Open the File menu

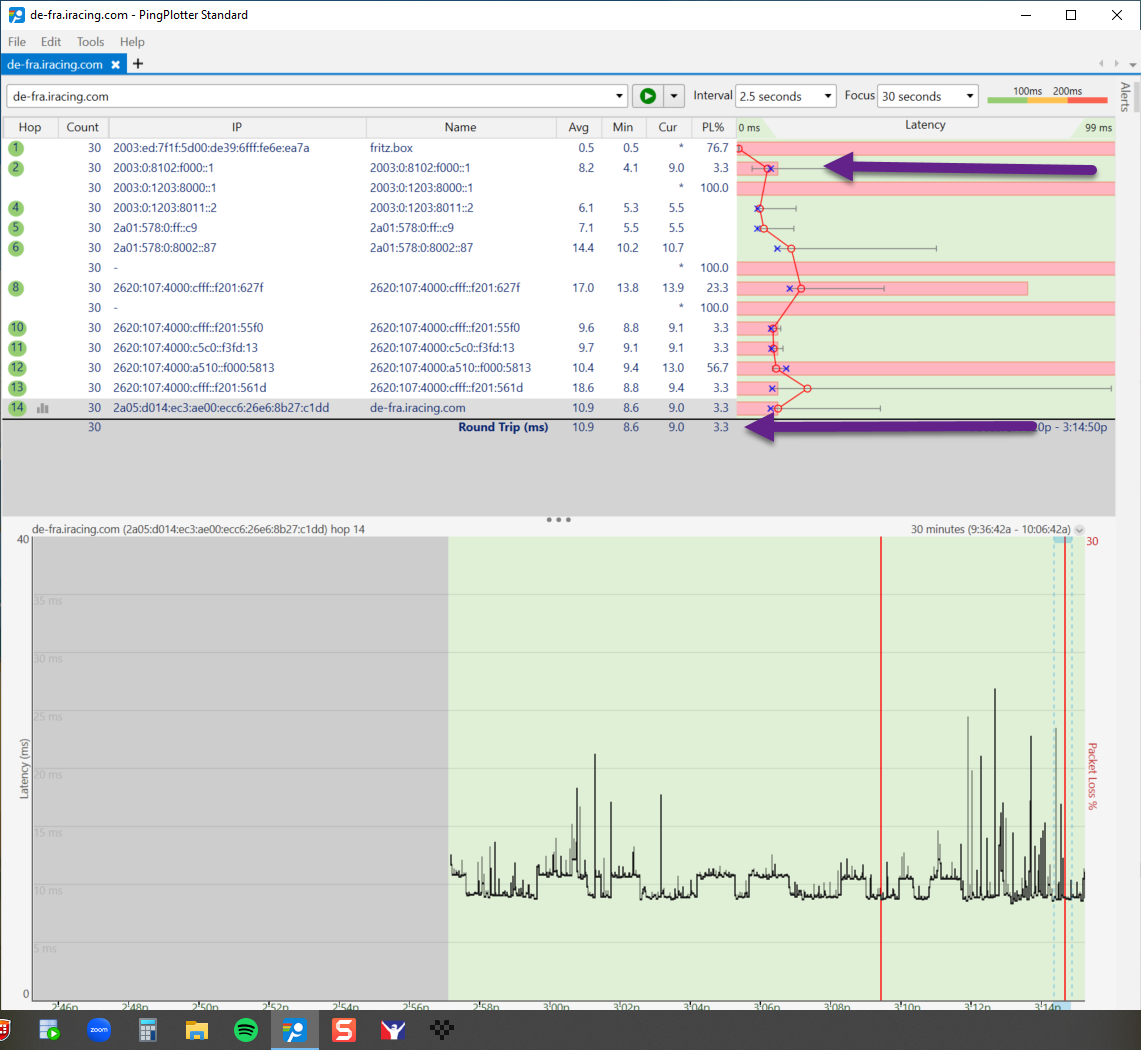(x=17, y=41)
